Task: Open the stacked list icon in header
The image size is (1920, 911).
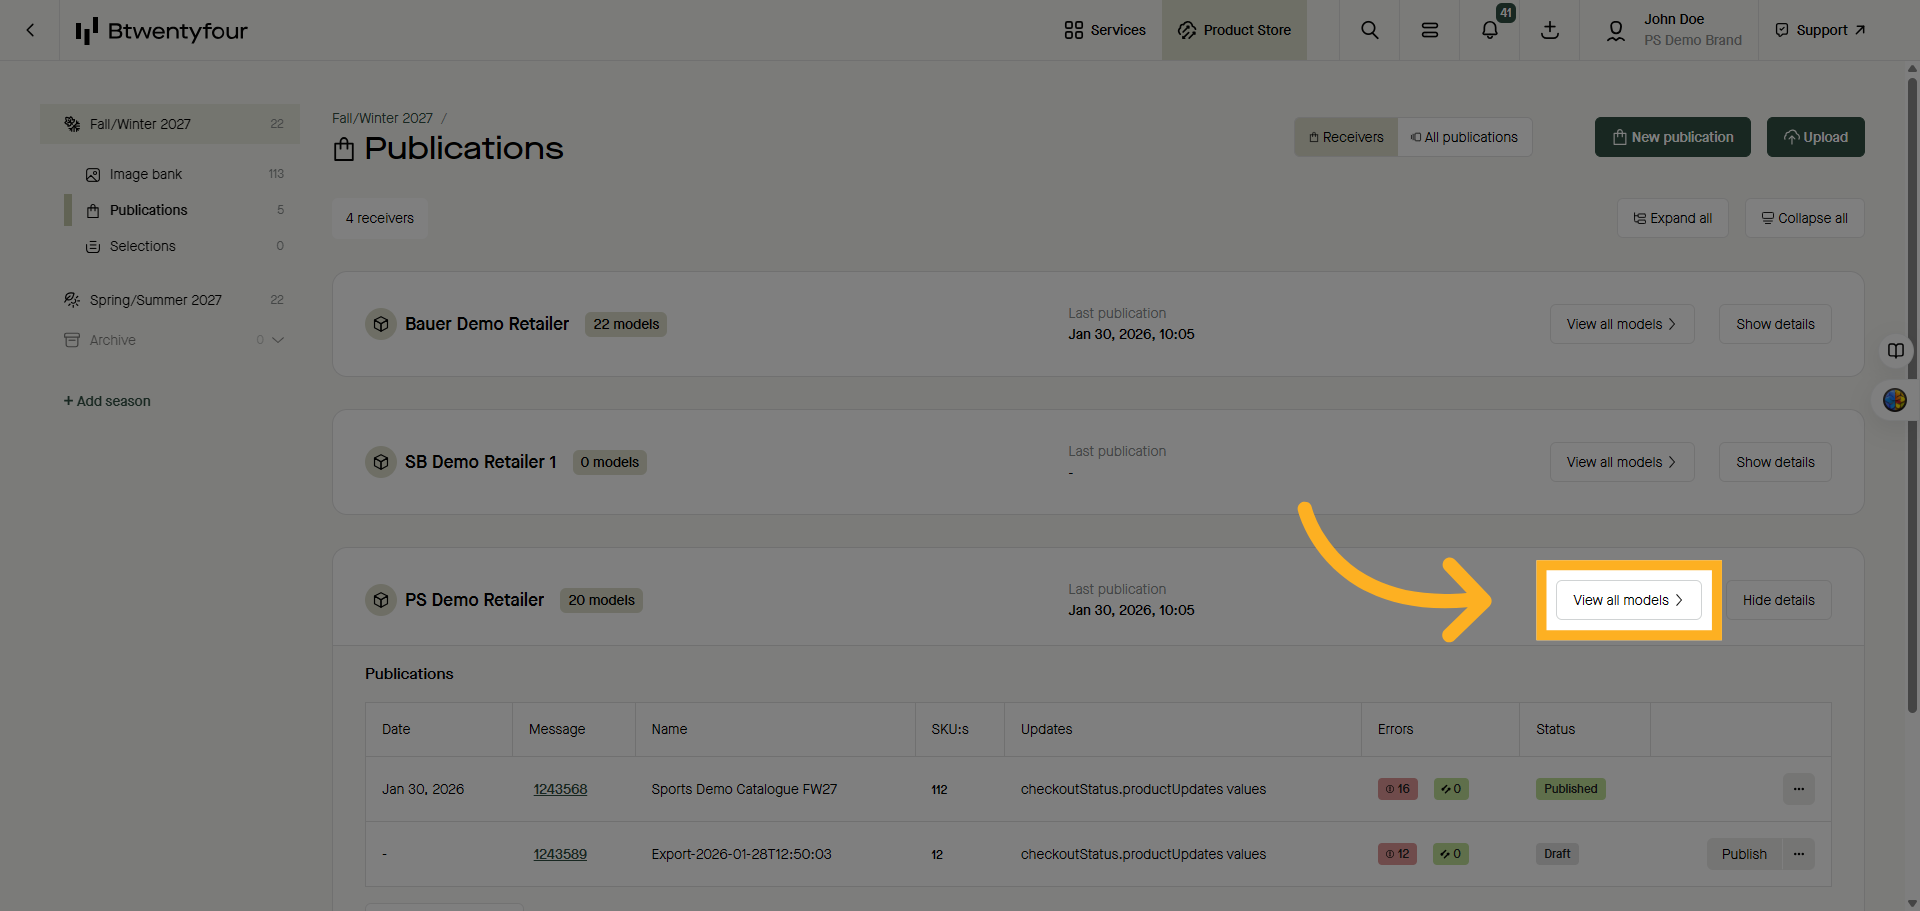Action: coord(1429,30)
